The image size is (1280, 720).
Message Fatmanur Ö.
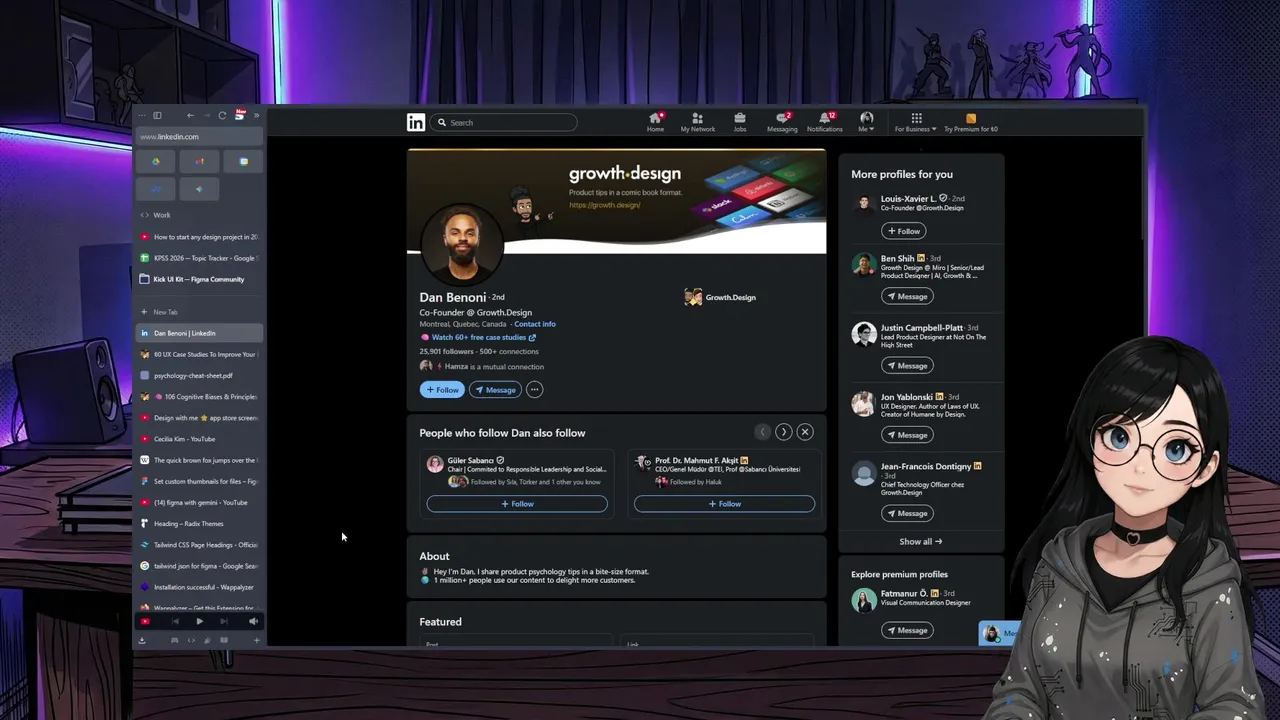[907, 630]
